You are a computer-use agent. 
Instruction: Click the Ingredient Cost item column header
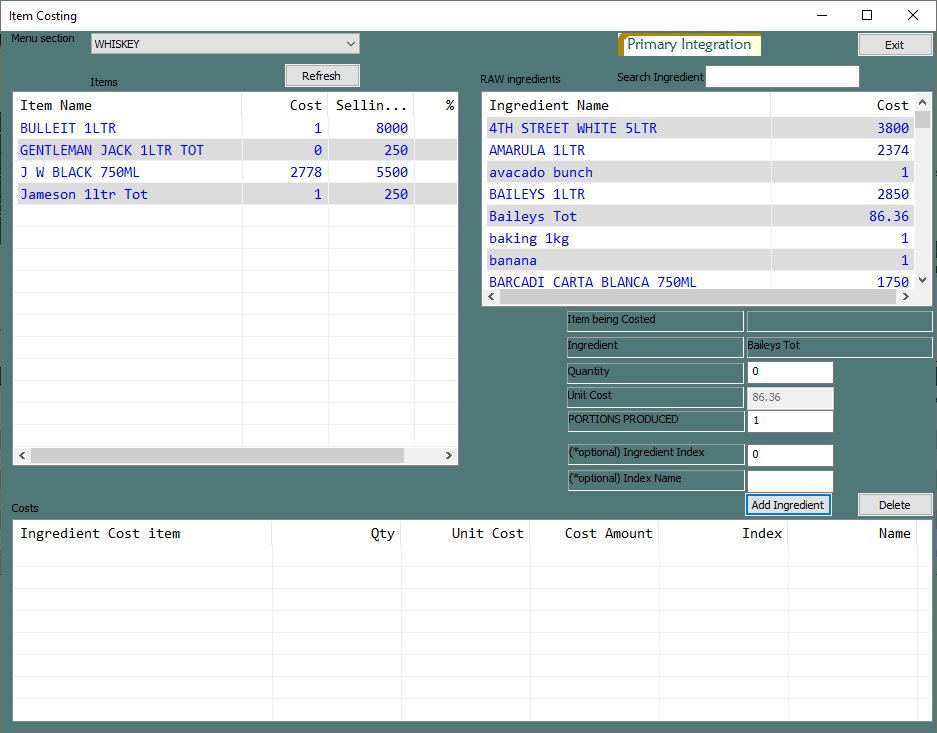point(143,533)
